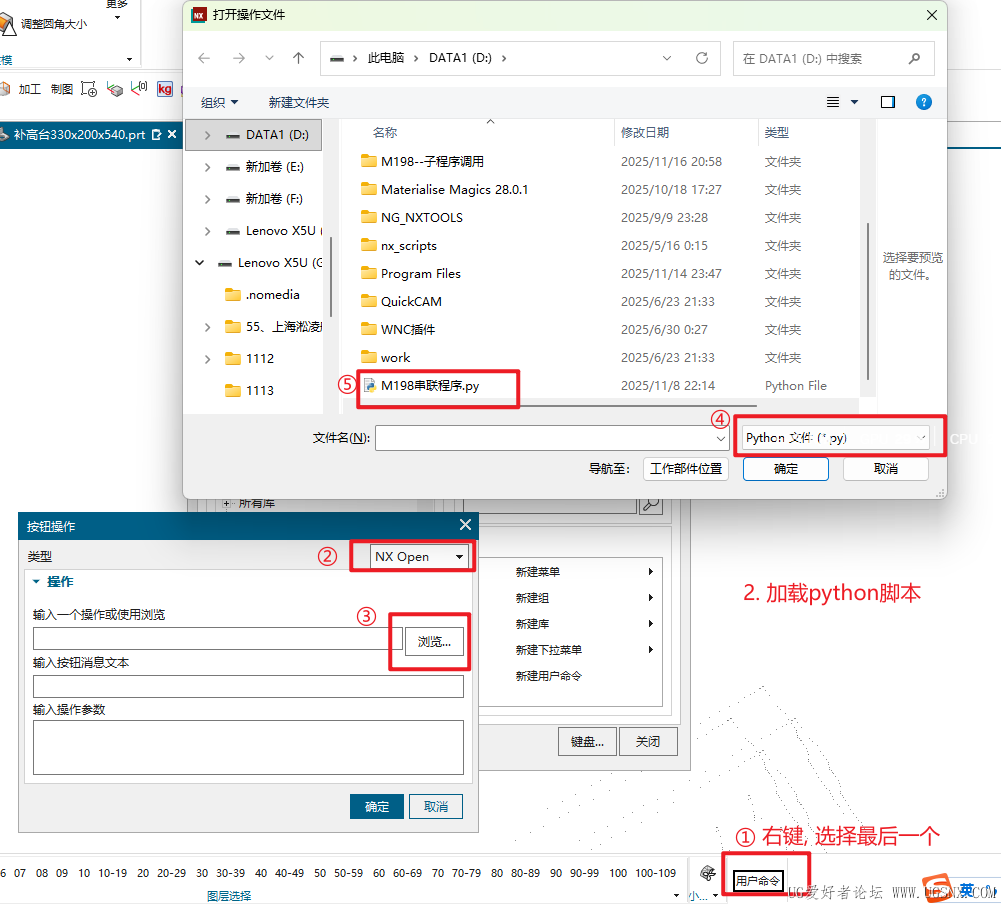Click the selection scope icon with plus sign
This screenshot has height=905, width=1001.
89,89
